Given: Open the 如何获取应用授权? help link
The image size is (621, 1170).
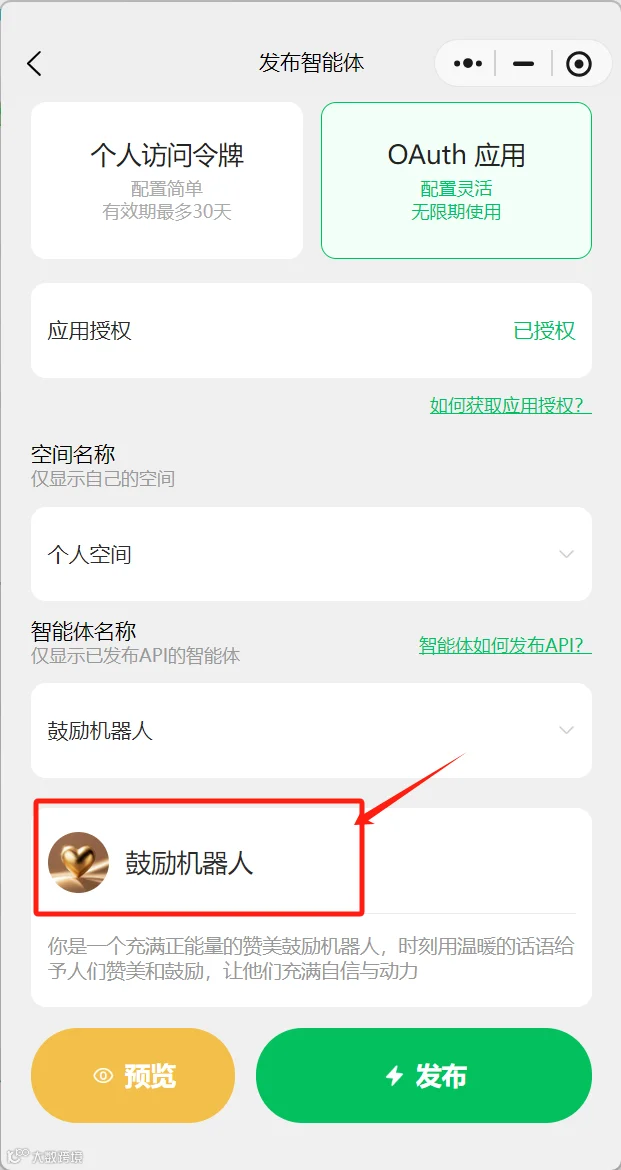Looking at the screenshot, I should pos(511,405).
